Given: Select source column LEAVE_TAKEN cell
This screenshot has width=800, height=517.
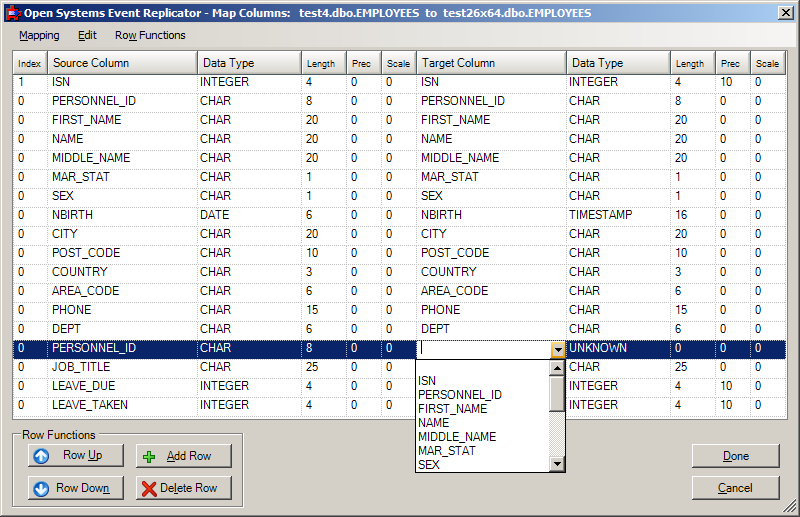Looking at the screenshot, I should pyautogui.click(x=122, y=405).
